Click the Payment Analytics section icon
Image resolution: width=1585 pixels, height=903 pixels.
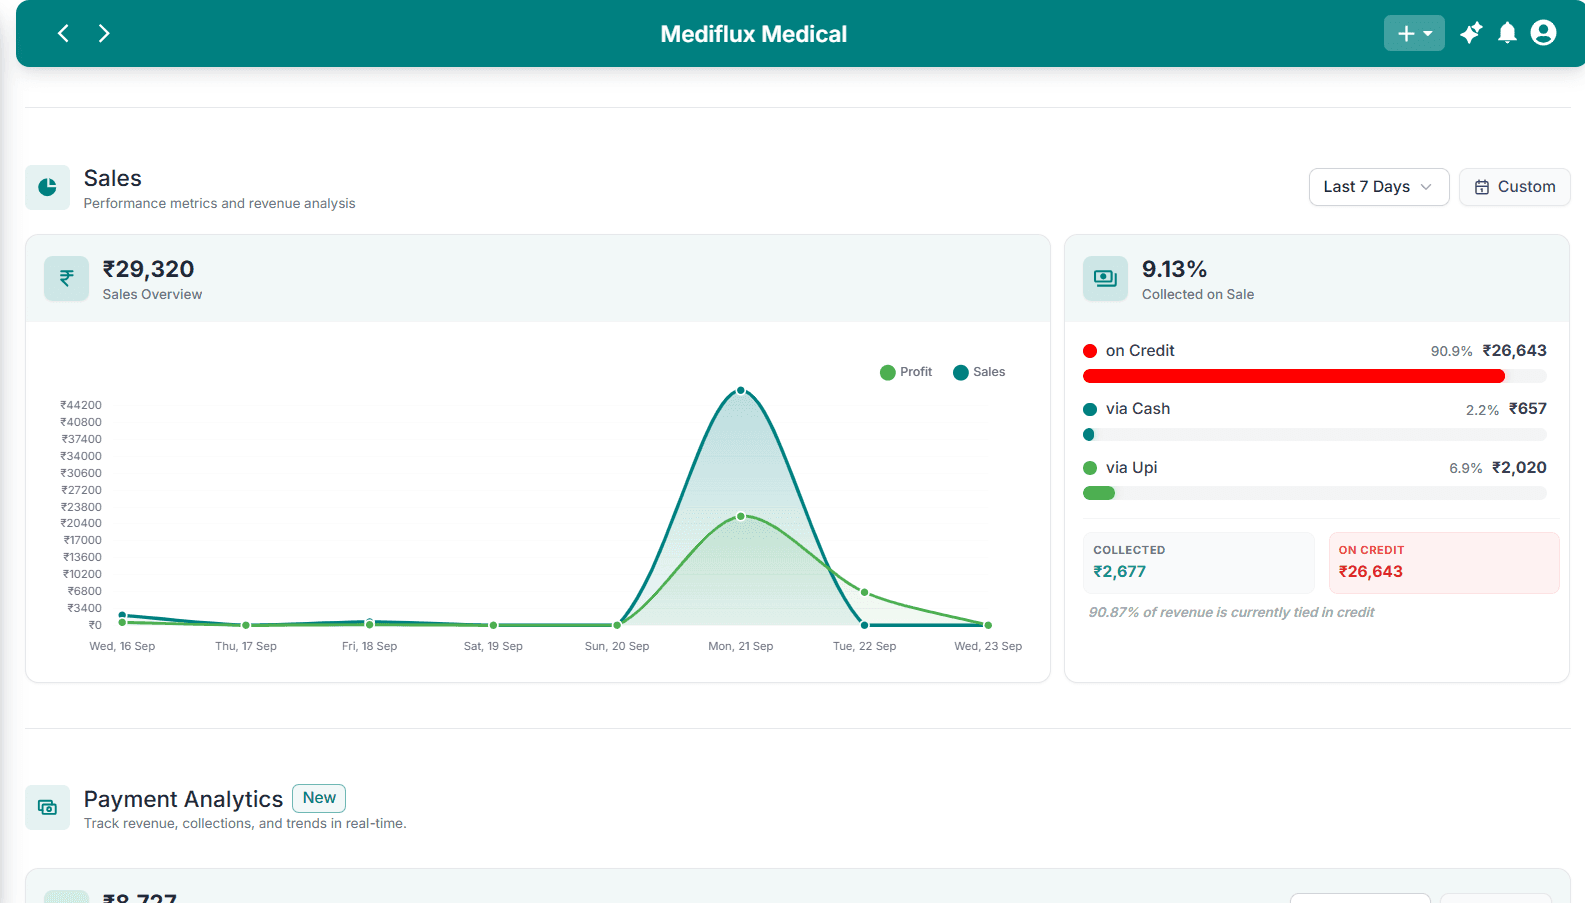47,807
